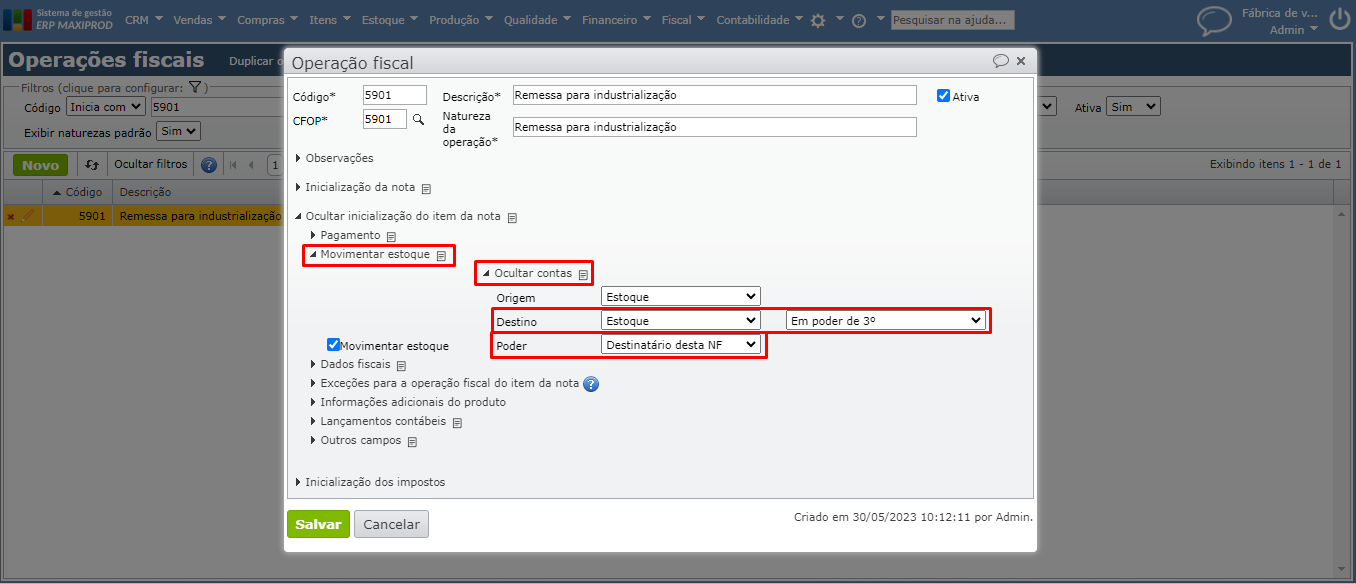1356x584 pixels.
Task: Click the Salvar button
Action: click(318, 524)
